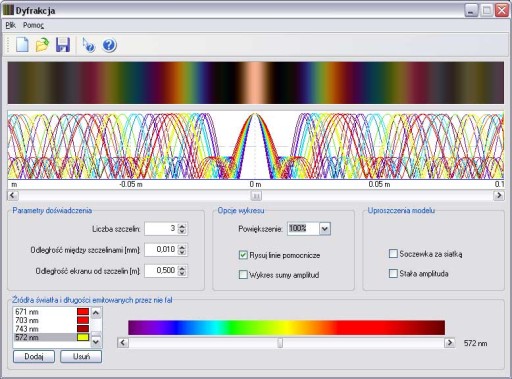This screenshot has height=379, width=512.
Task: Click the Odległość między szczelinami field showing 0,010
Action: click(161, 250)
